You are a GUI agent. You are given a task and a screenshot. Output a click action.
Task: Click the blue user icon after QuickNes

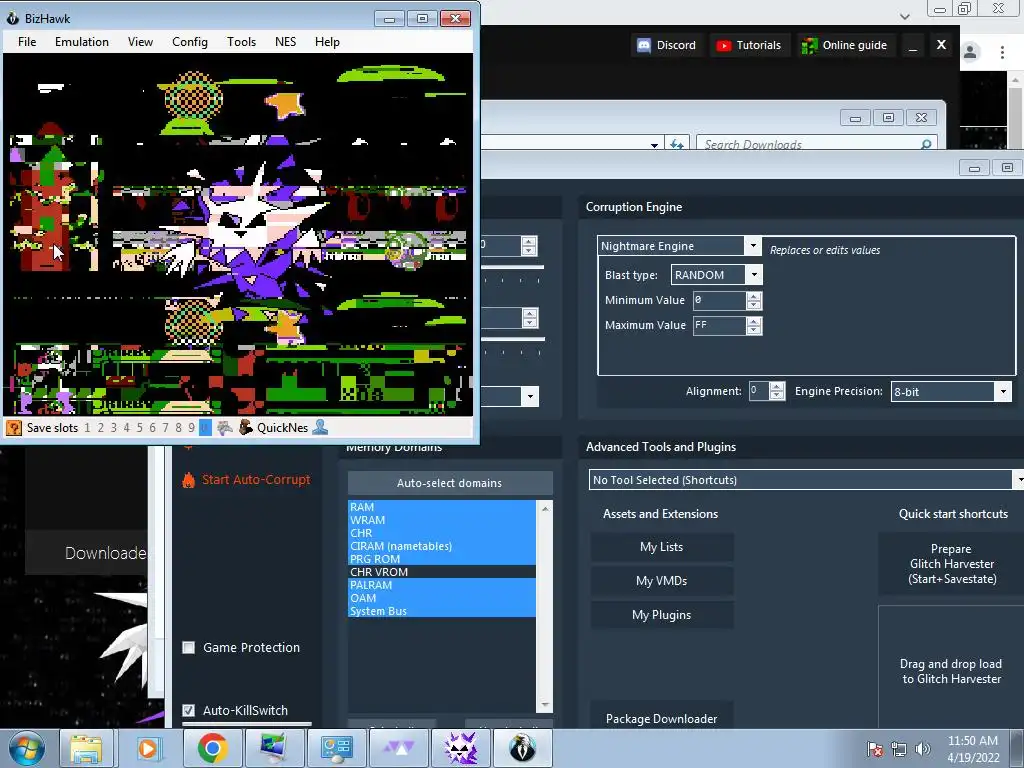[x=321, y=428]
